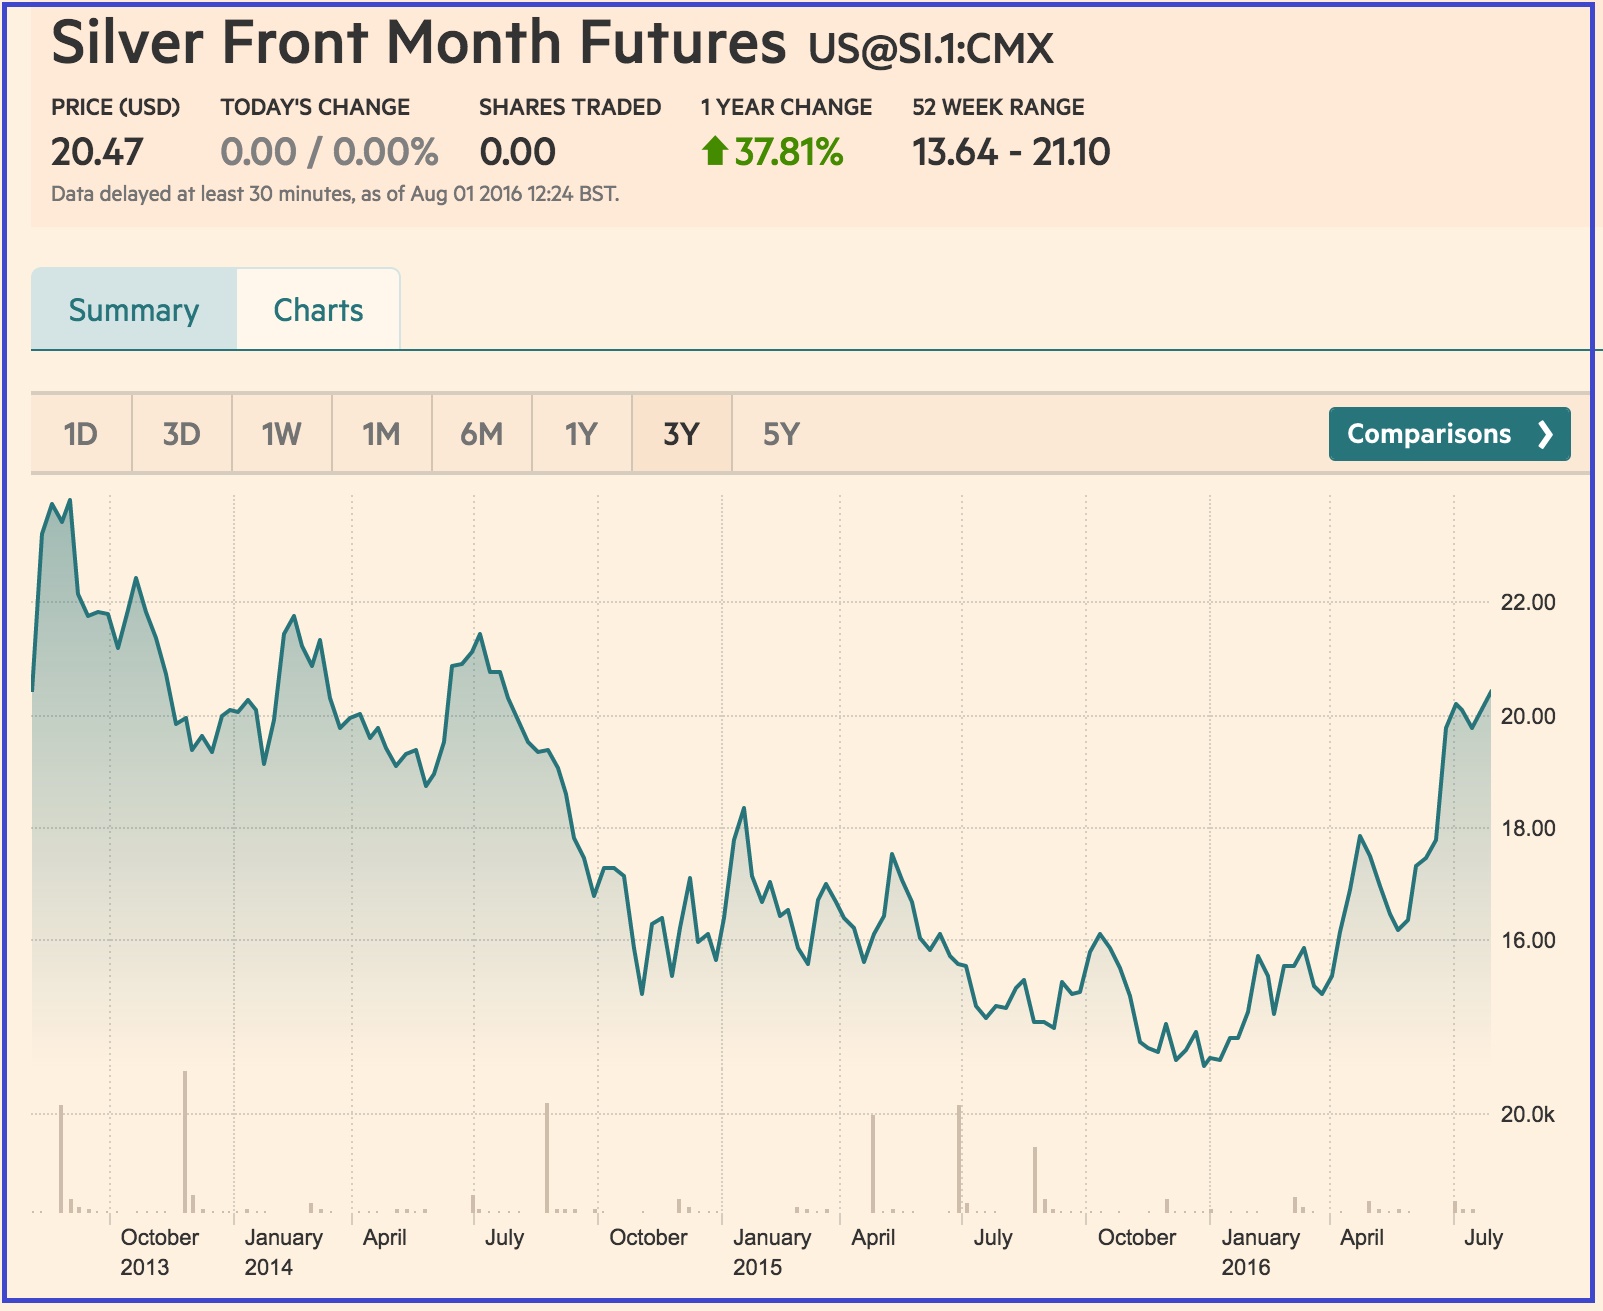1603x1311 pixels.
Task: Click the green 1 year change up arrow
Action: 714,152
